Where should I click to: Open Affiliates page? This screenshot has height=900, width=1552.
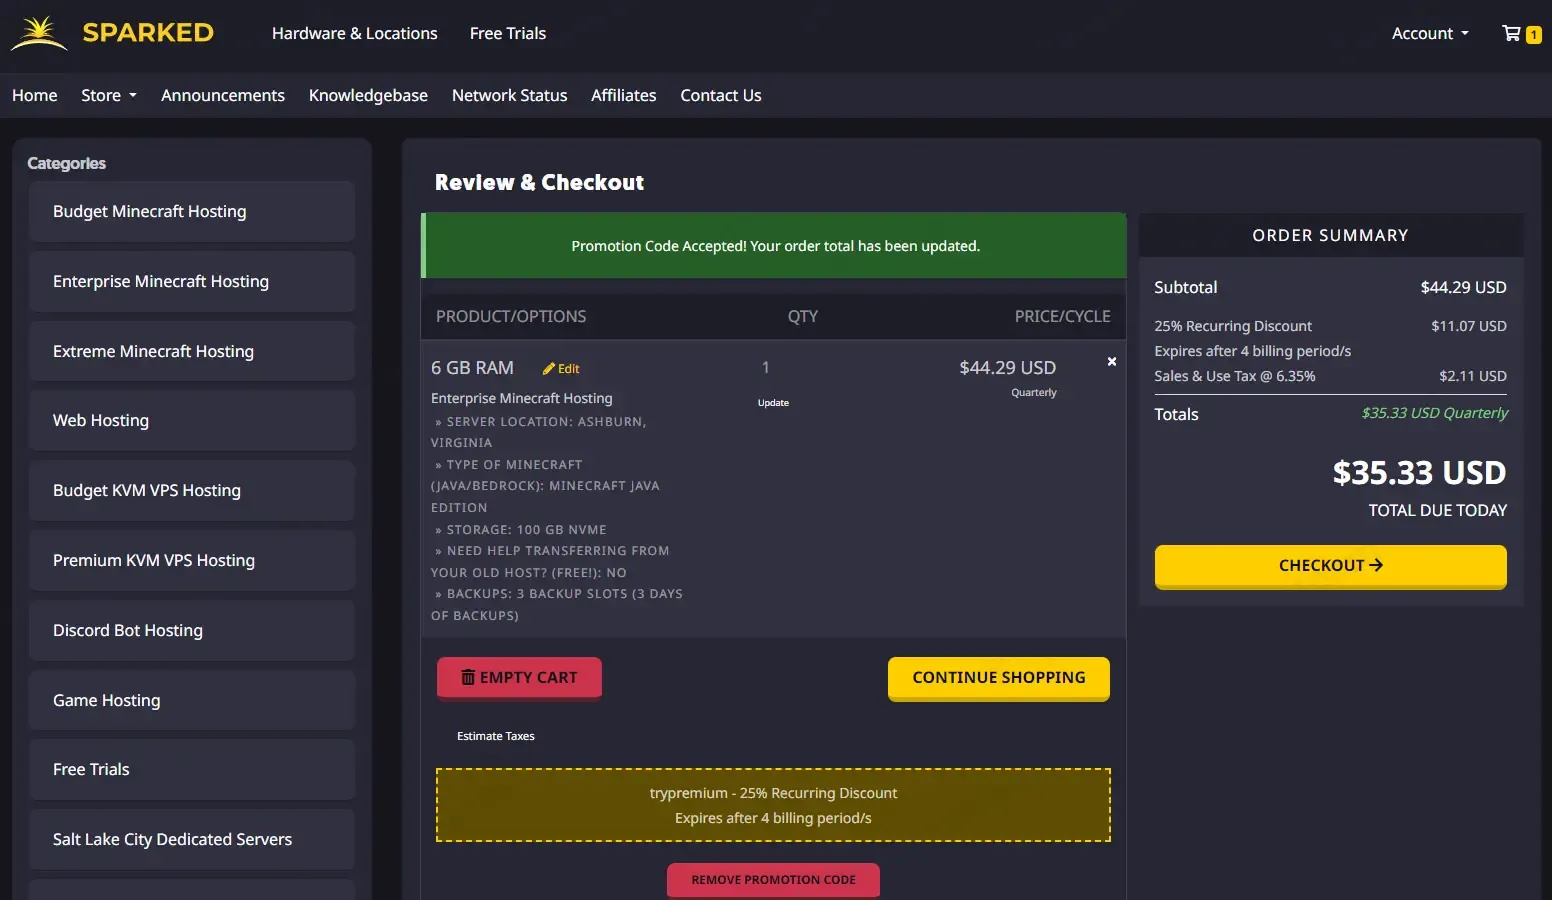(x=623, y=95)
